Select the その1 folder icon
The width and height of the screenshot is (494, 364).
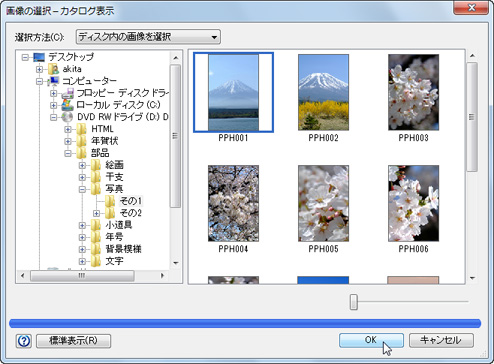[110, 201]
